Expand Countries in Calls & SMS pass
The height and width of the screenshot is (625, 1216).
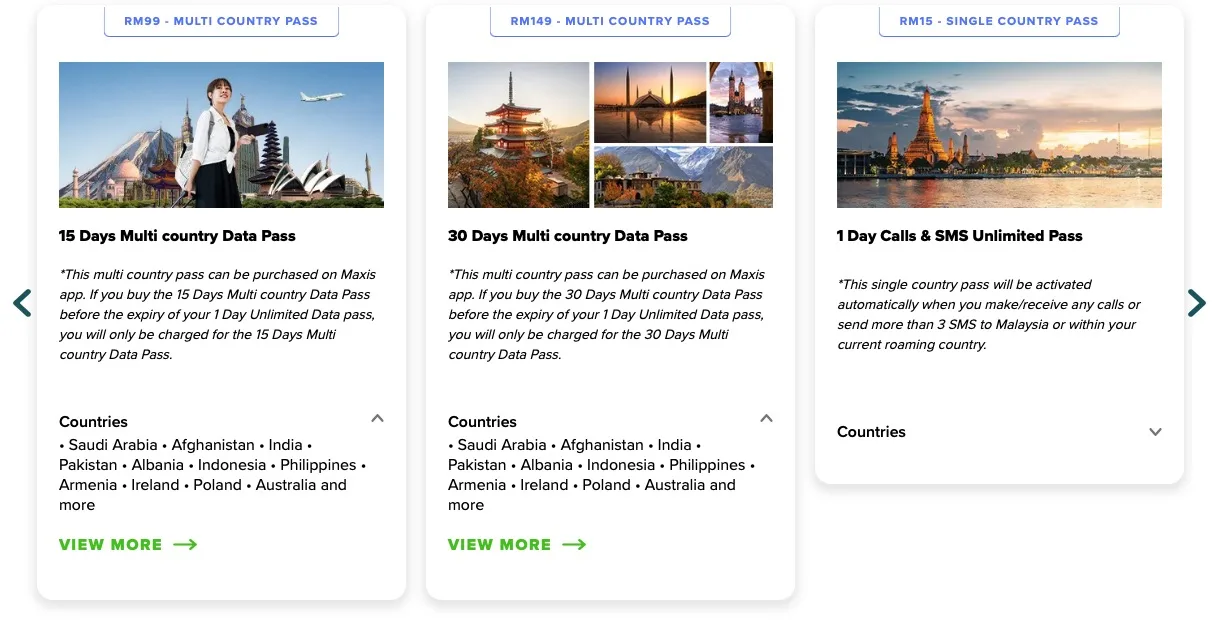[1155, 432]
